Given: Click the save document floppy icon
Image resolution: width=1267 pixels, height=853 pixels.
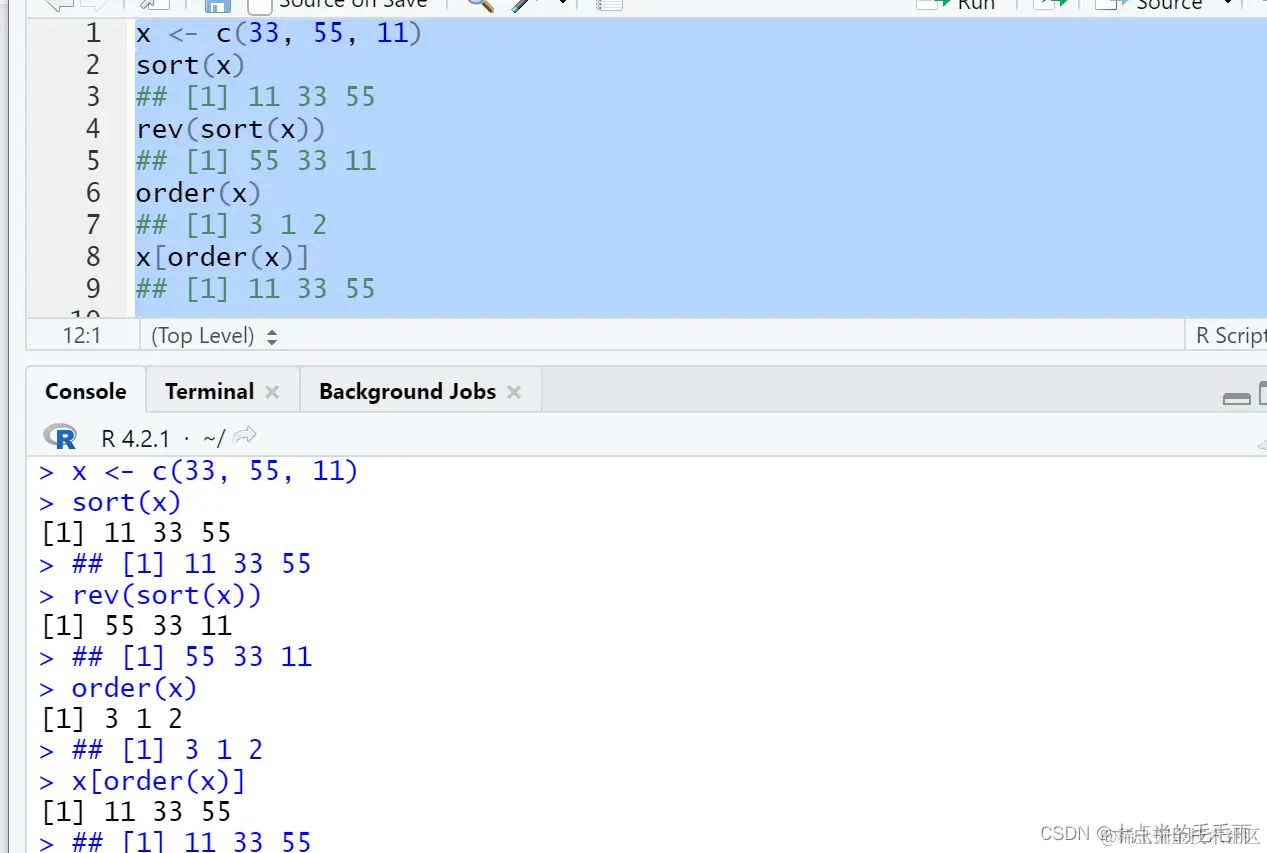Looking at the screenshot, I should [x=217, y=5].
